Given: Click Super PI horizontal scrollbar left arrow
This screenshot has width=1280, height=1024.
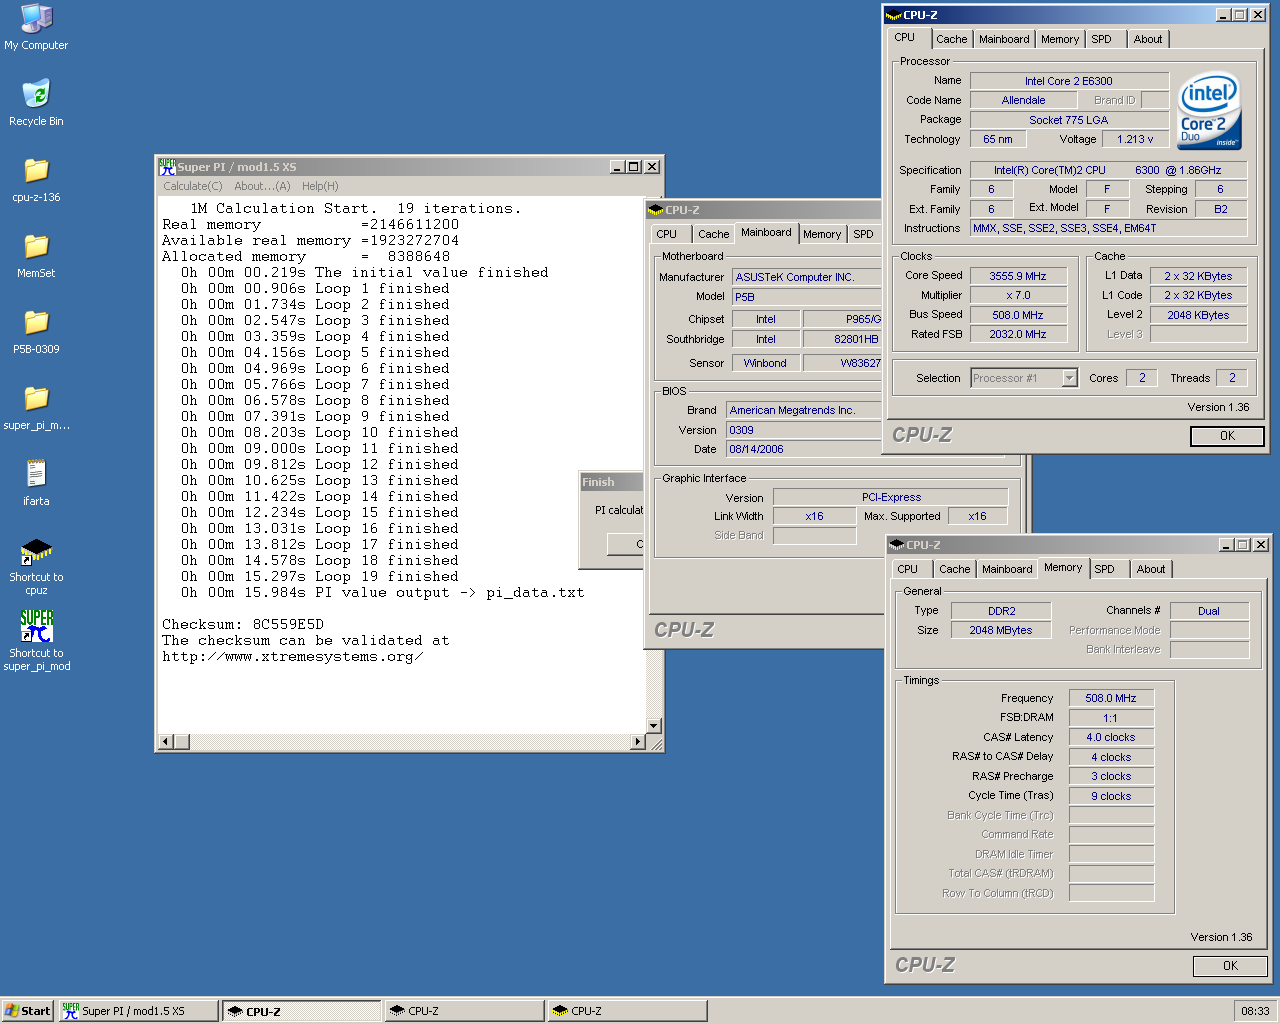Looking at the screenshot, I should 167,742.
